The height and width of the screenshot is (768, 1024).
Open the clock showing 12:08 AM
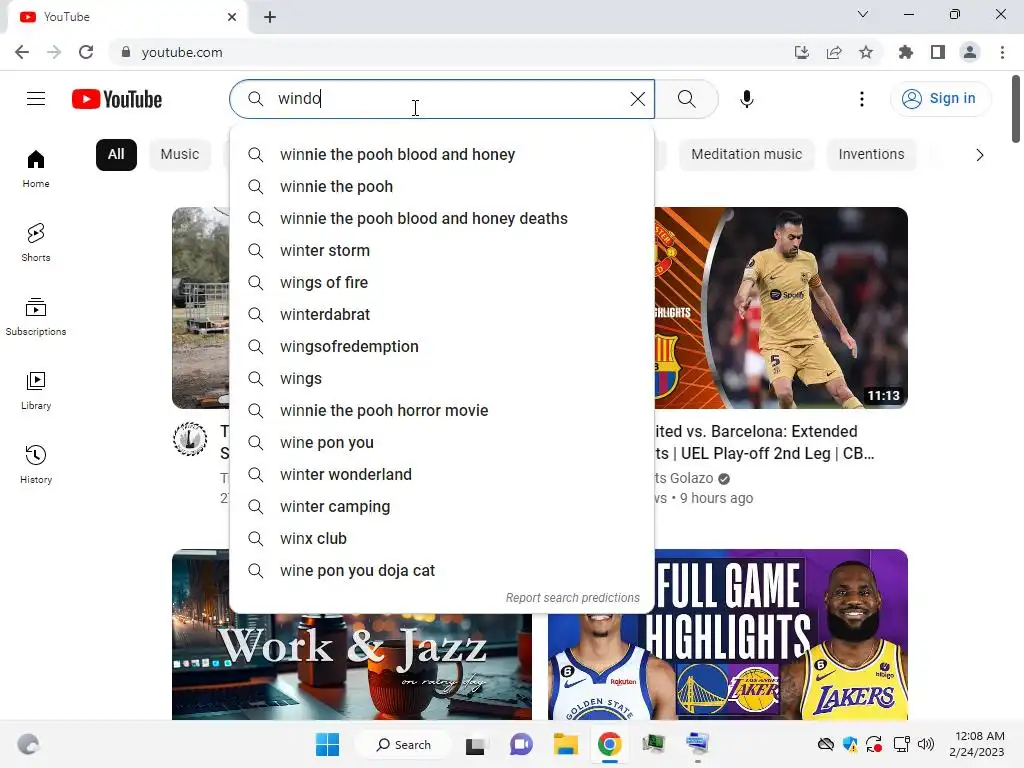(x=977, y=744)
